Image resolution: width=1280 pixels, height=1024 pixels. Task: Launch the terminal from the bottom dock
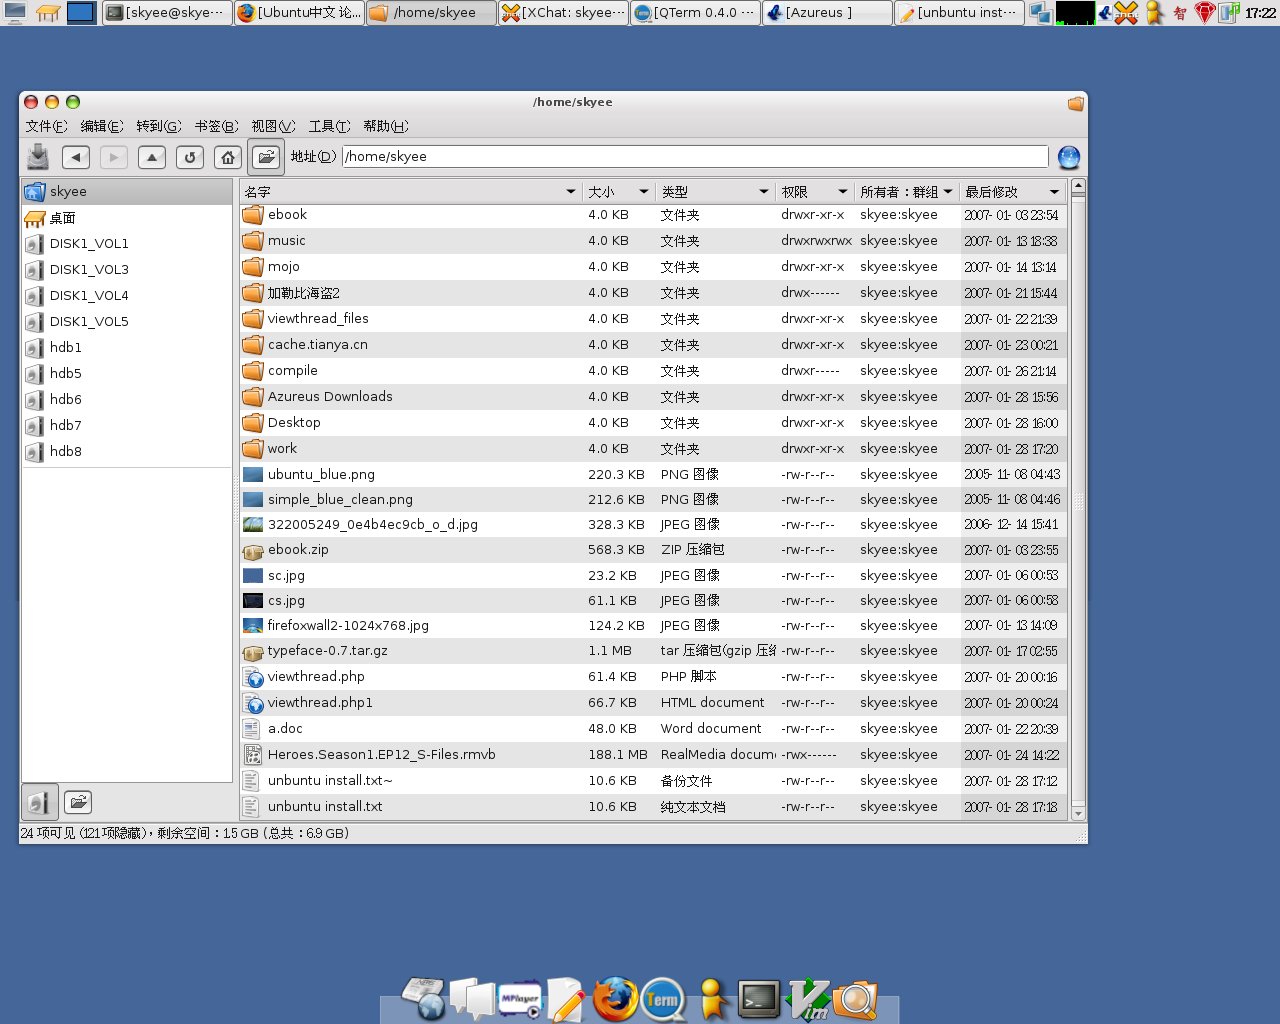click(x=759, y=998)
